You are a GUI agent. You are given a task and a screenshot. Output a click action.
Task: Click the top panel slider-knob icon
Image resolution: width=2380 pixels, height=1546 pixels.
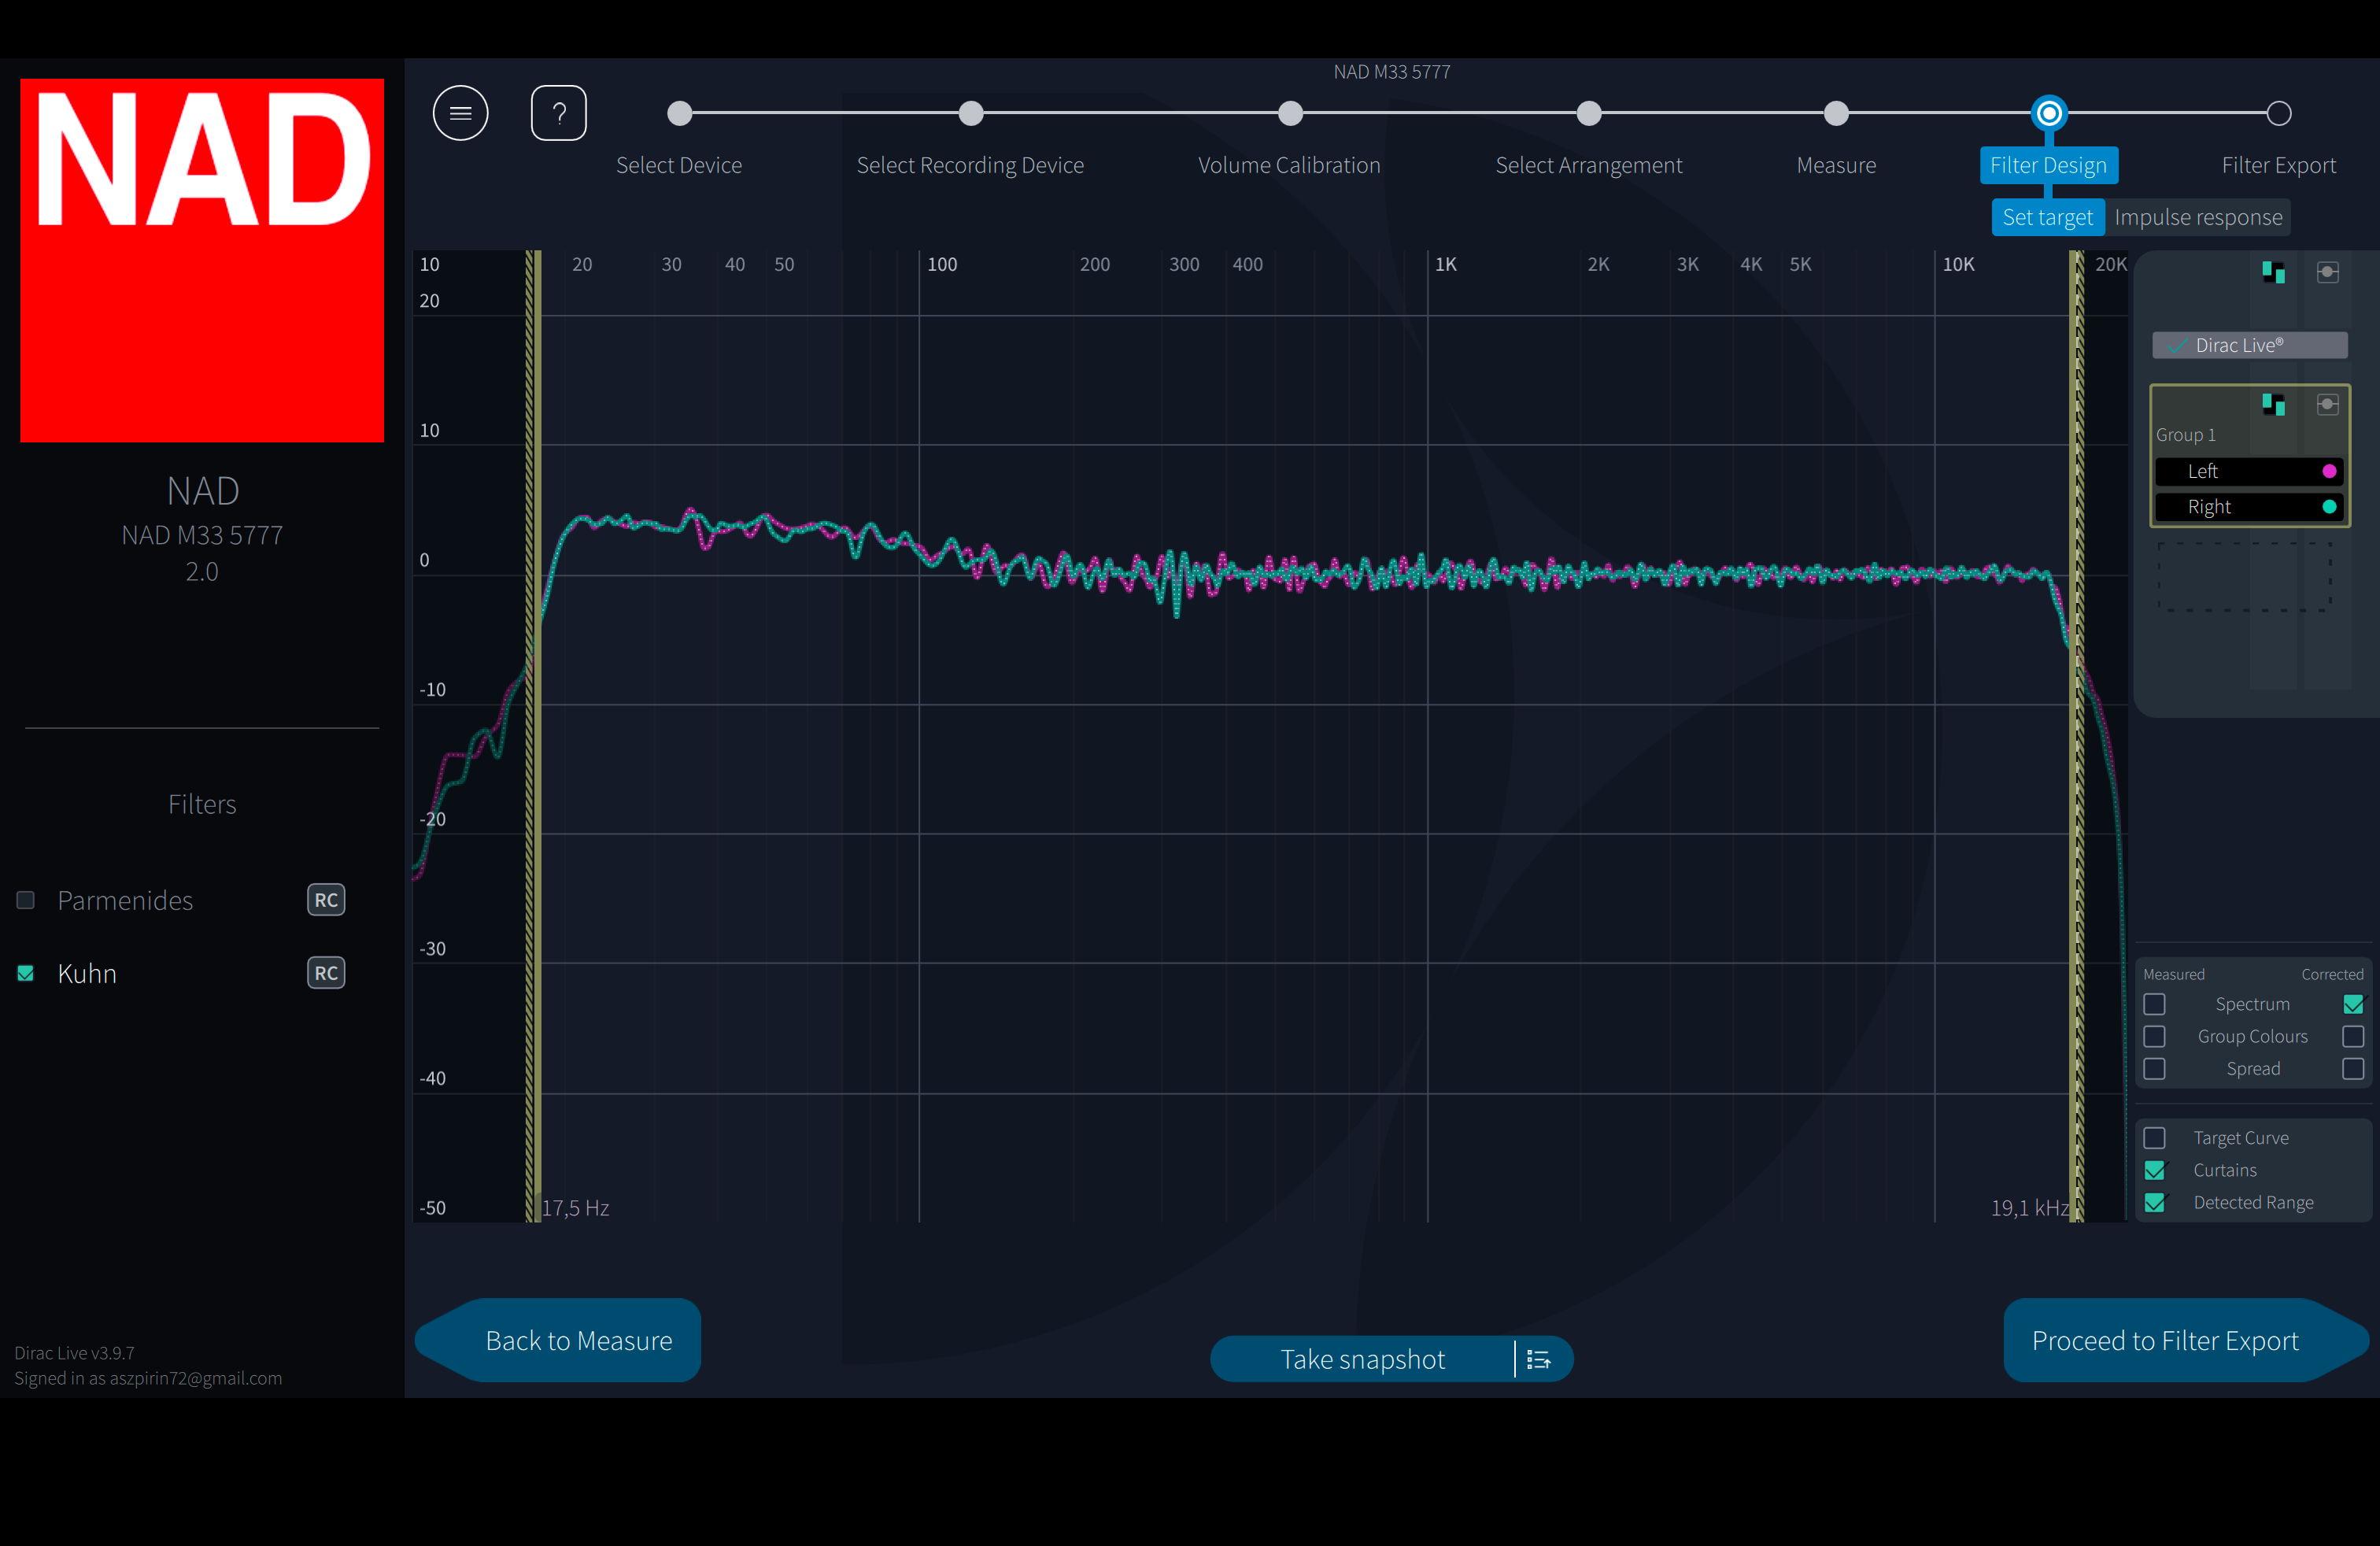2328,272
